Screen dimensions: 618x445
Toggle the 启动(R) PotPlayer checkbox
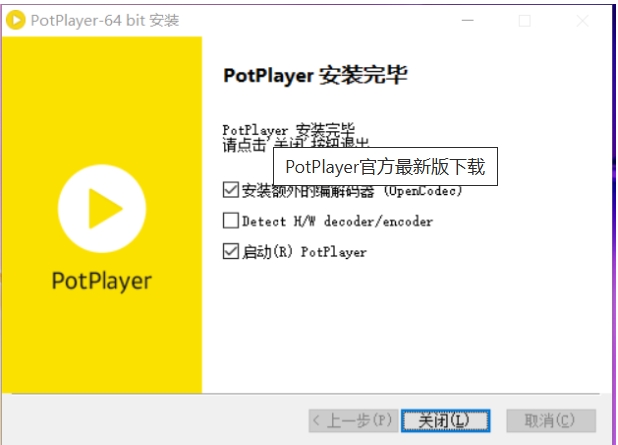tap(231, 251)
